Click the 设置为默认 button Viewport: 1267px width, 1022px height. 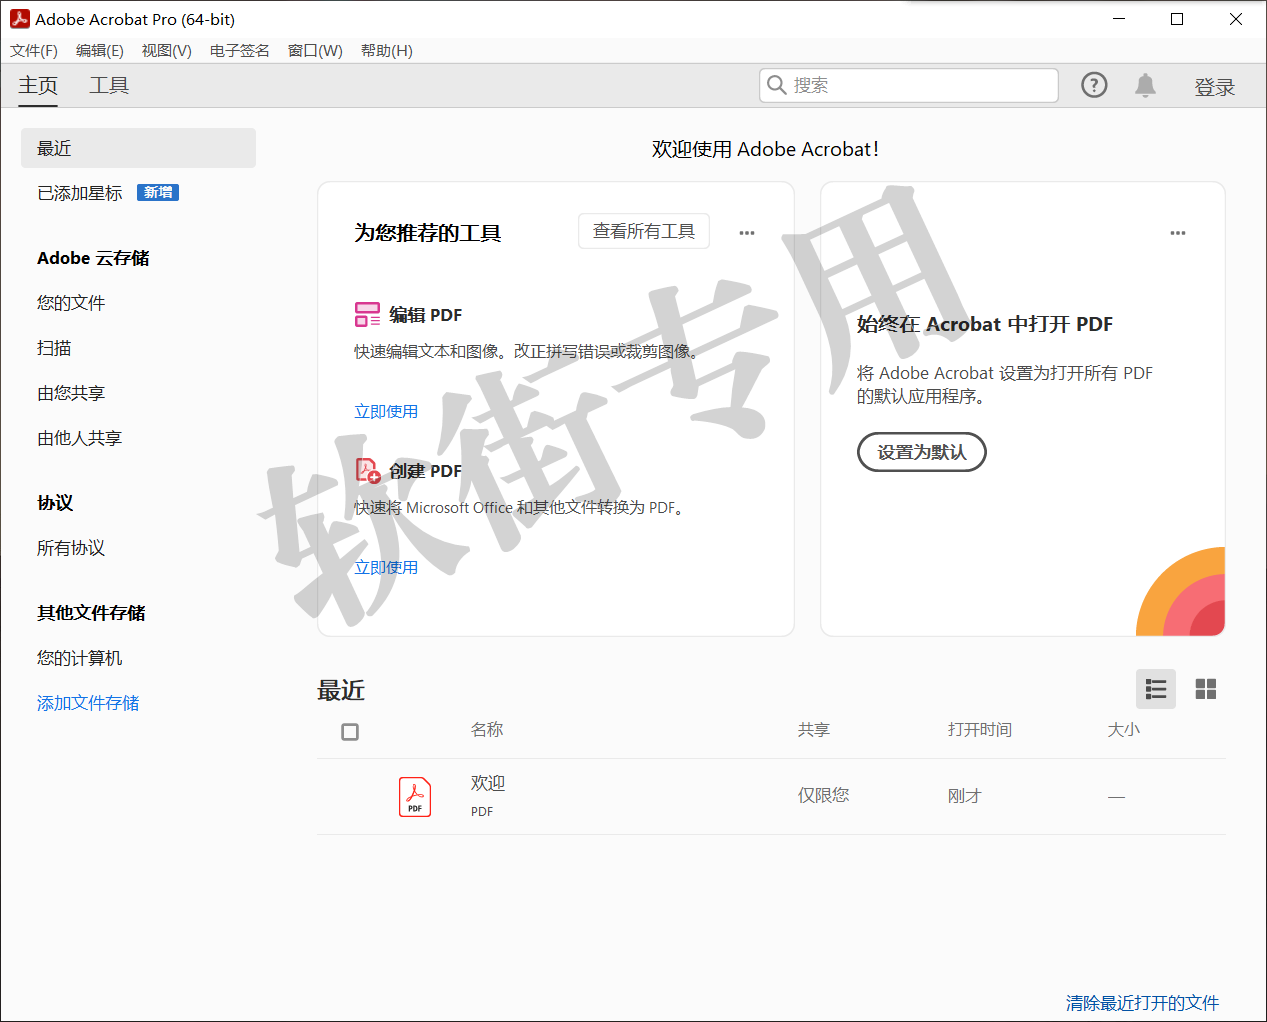click(x=921, y=452)
